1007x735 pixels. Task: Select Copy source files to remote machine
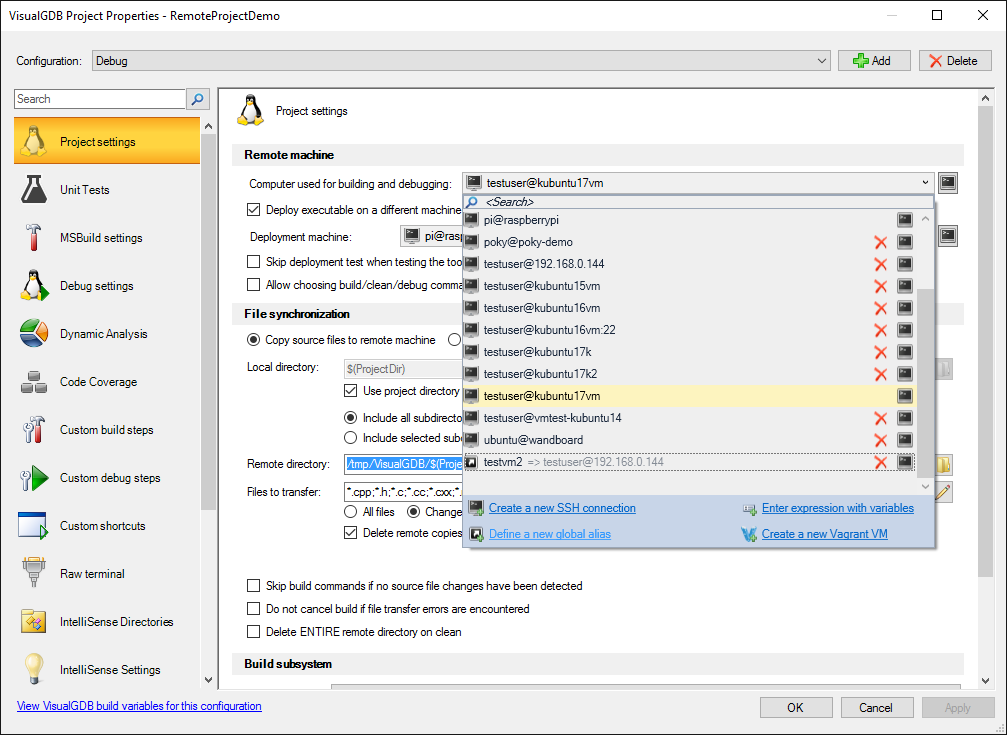click(254, 340)
